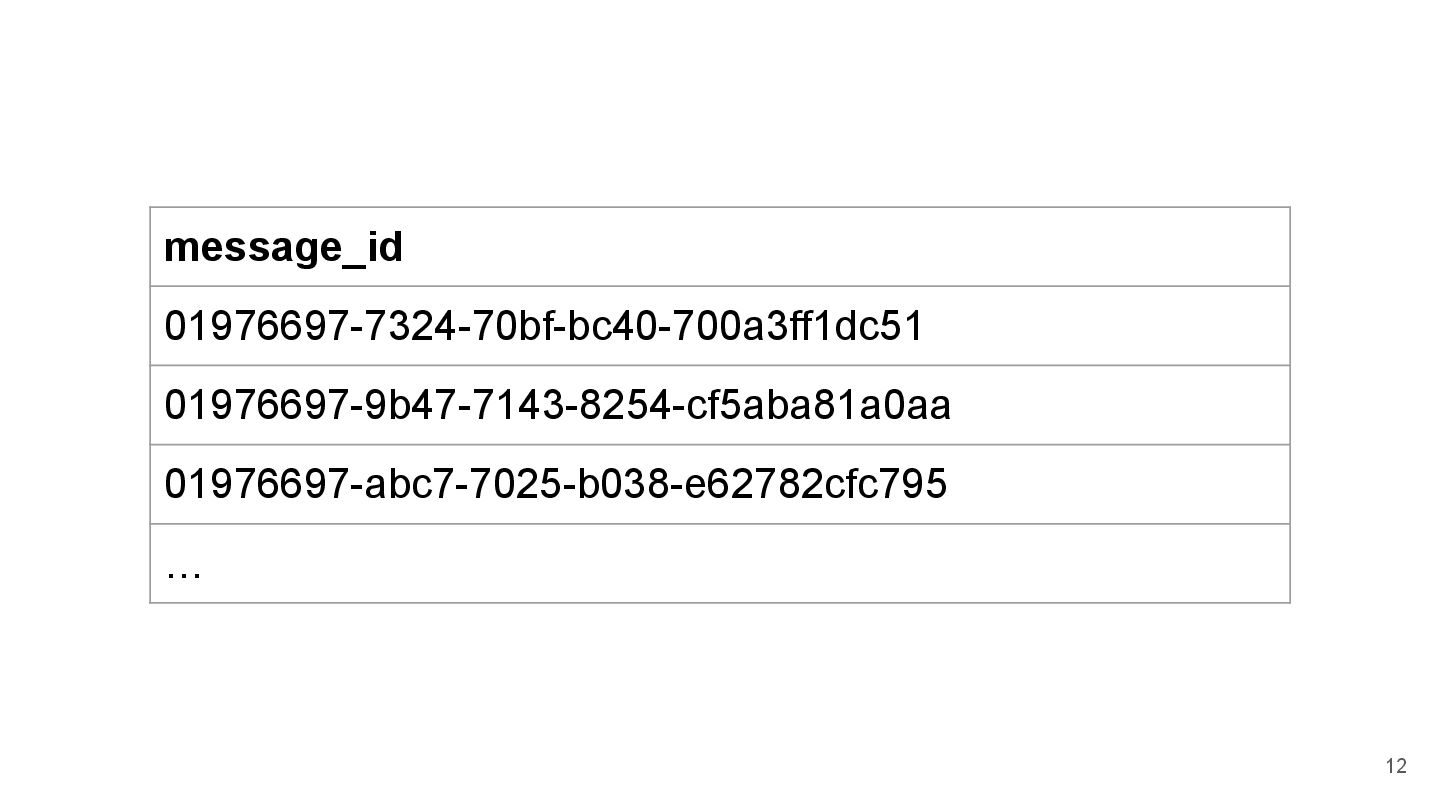Select the row ending in e62782cfc795
The image size is (1440, 810).
(x=720, y=484)
